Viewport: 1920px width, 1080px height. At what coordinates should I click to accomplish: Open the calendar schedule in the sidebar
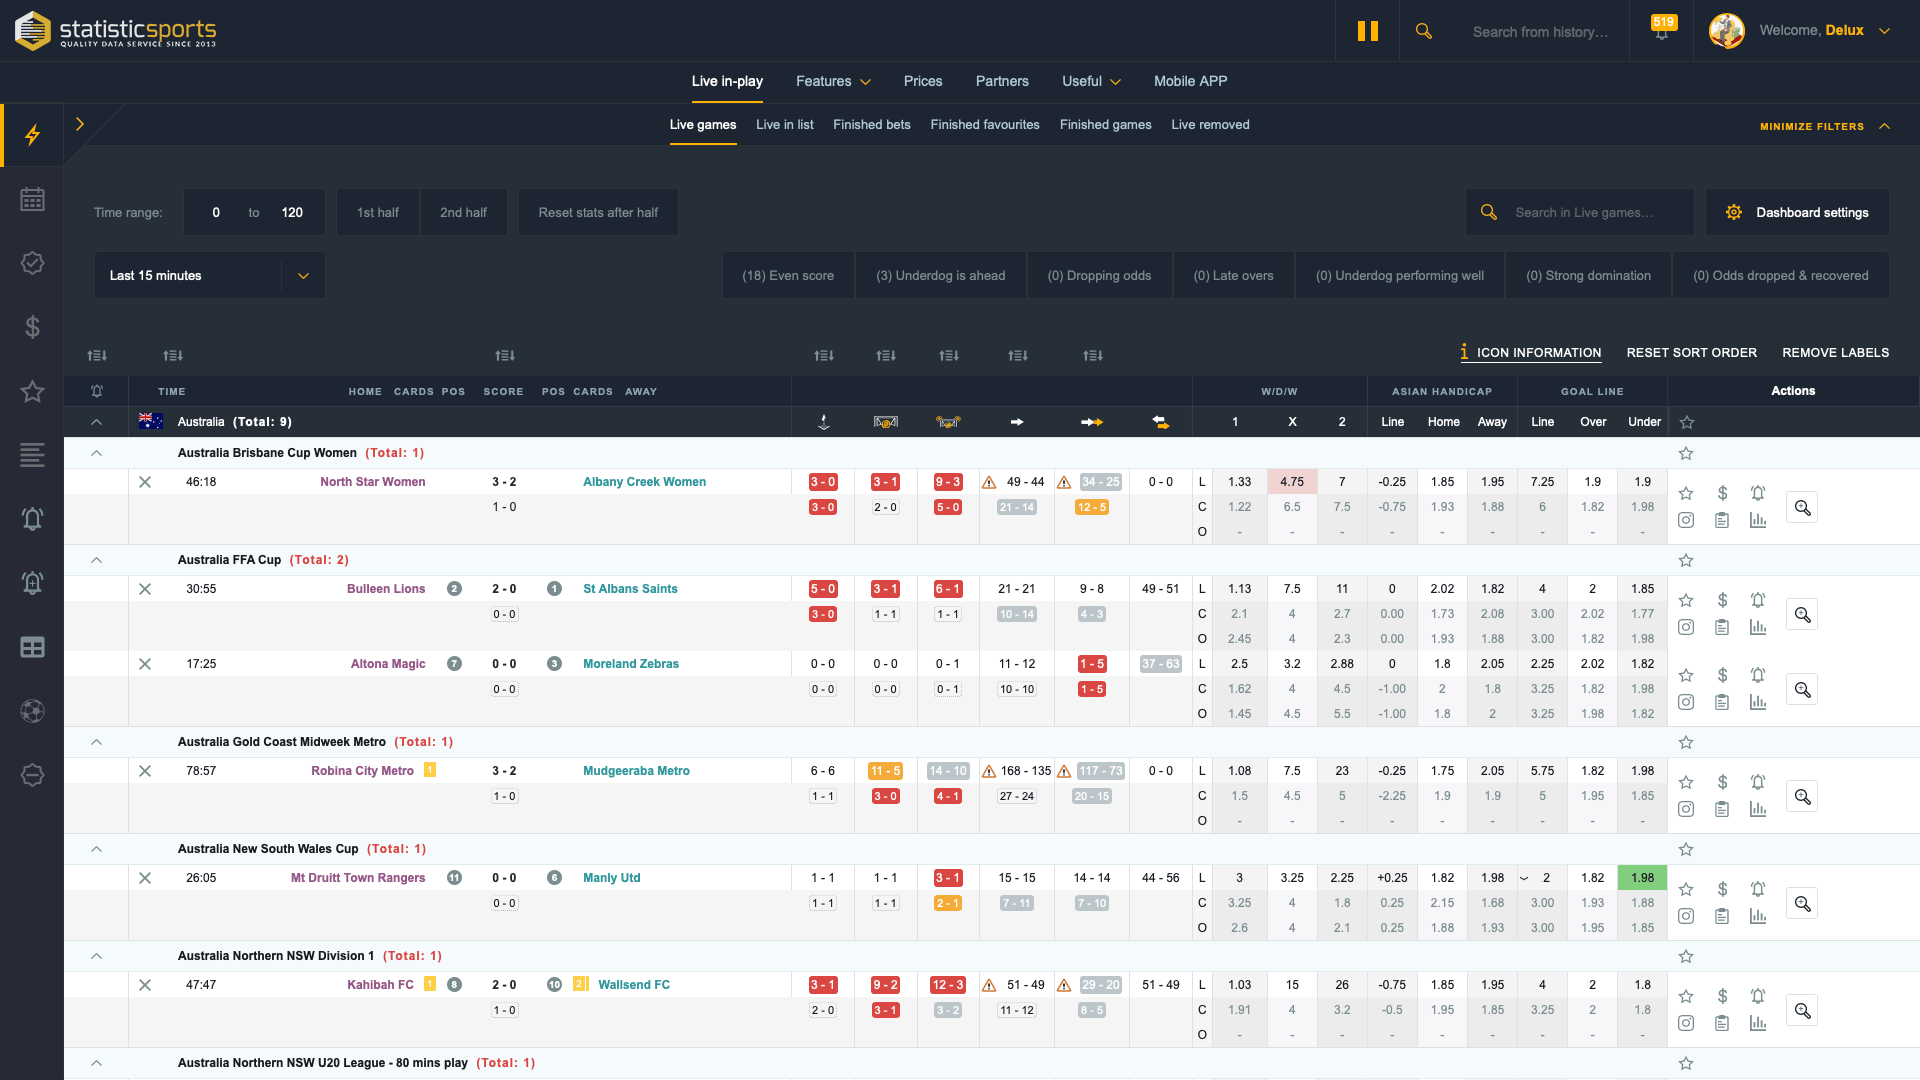coord(32,199)
